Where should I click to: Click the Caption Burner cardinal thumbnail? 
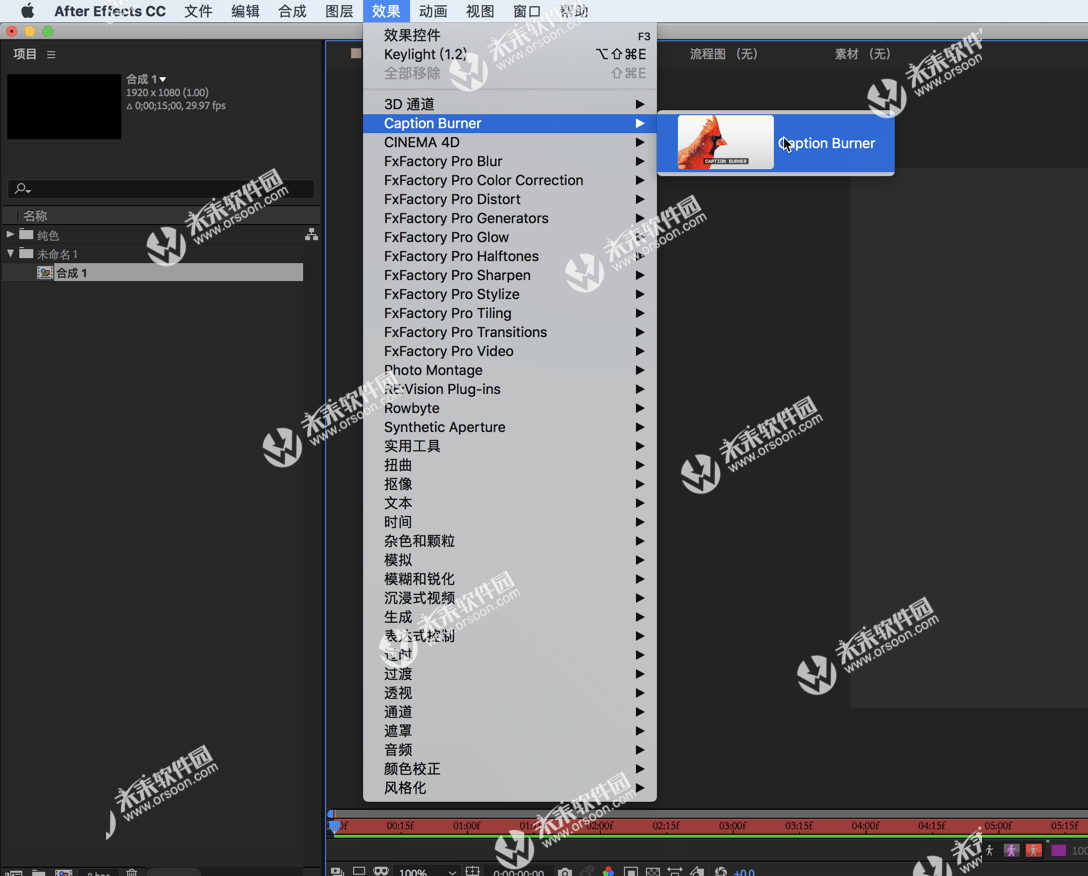724,142
